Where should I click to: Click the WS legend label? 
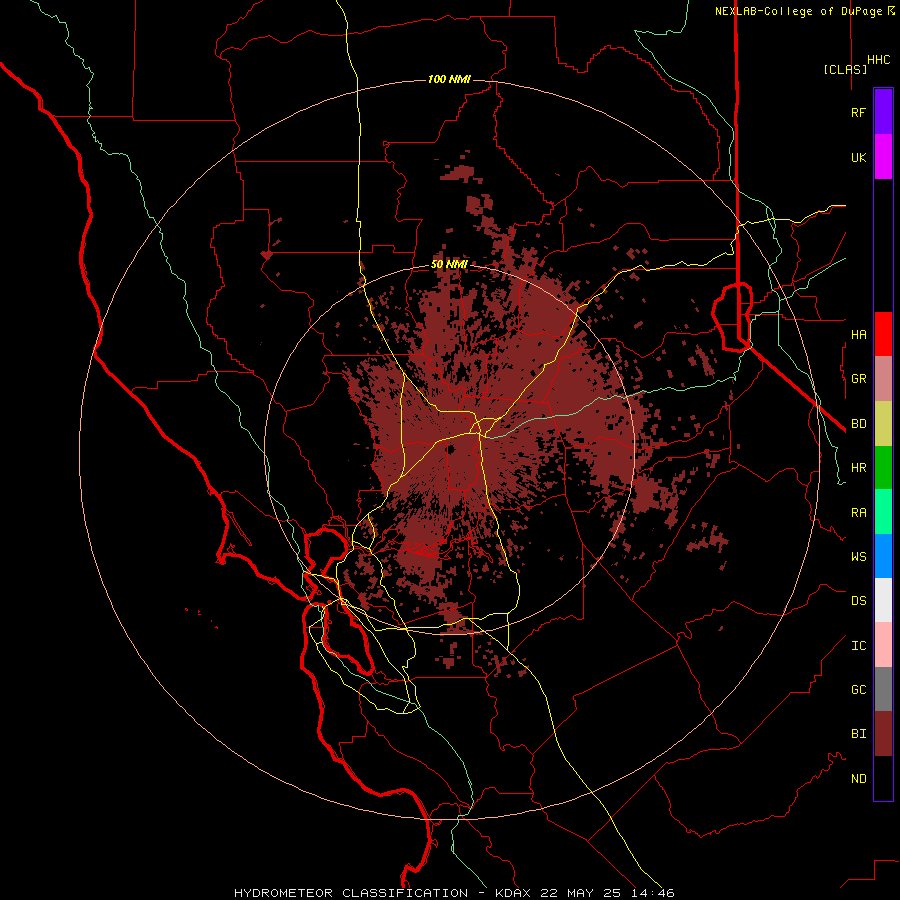coord(858,556)
